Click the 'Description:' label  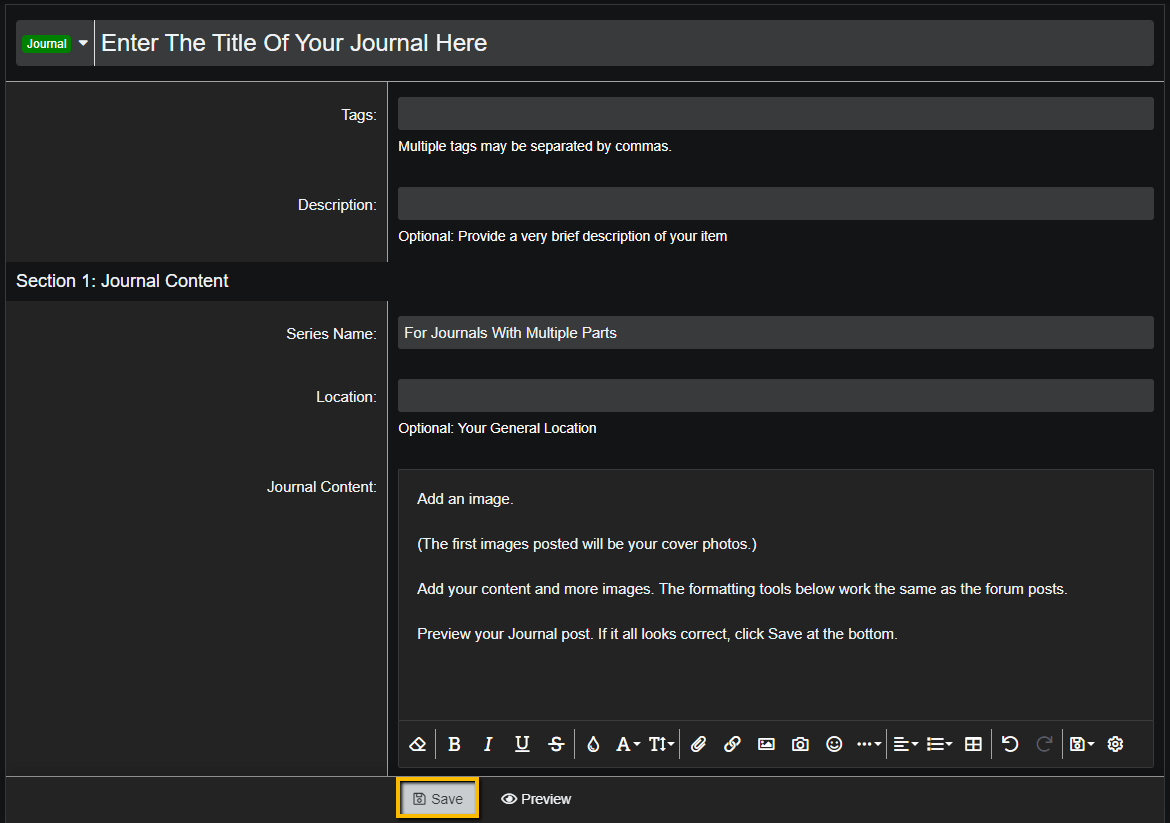coord(337,205)
